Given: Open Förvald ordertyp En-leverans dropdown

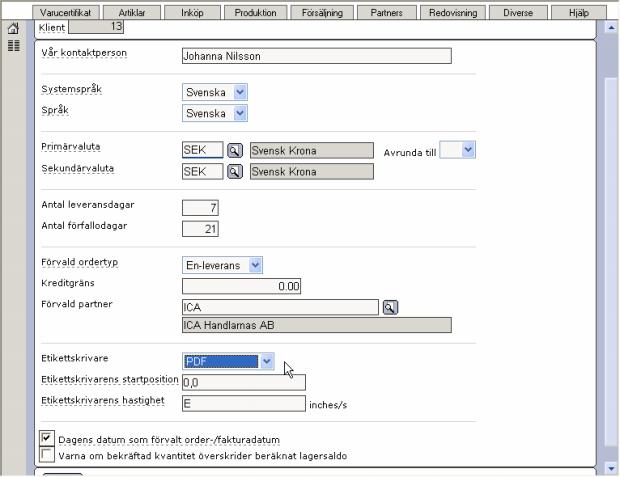Looking at the screenshot, I should coord(222,265).
